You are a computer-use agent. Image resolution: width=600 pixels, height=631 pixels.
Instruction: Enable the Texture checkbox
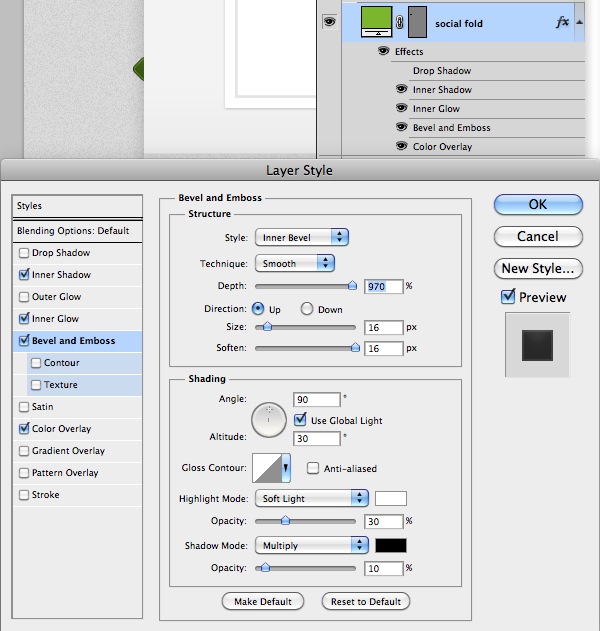36,385
